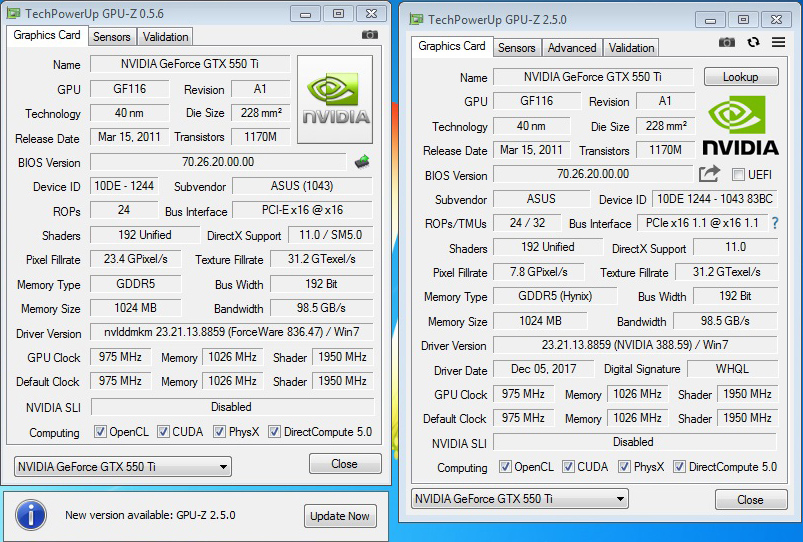Switch to Validation tab in GPU-Z 2.5.0

pyautogui.click(x=631, y=48)
